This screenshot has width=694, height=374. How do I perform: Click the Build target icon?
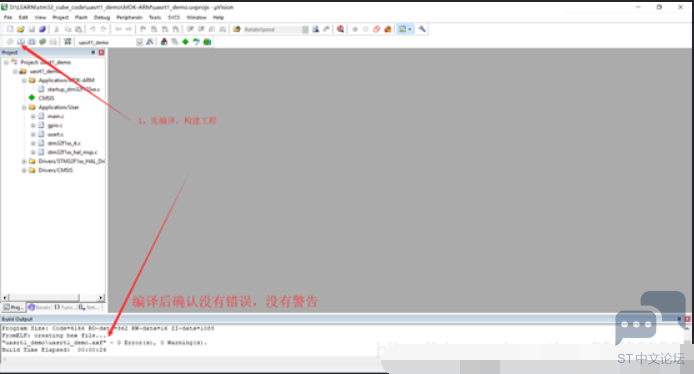pyautogui.click(x=21, y=42)
